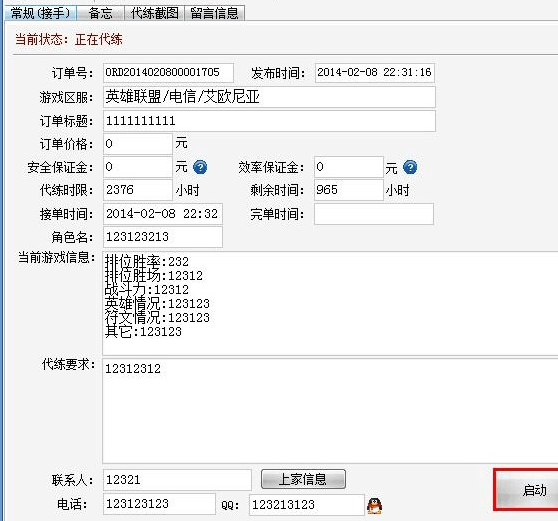Select the 发布时间 field
The height and width of the screenshot is (521, 558).
pyautogui.click(x=374, y=73)
